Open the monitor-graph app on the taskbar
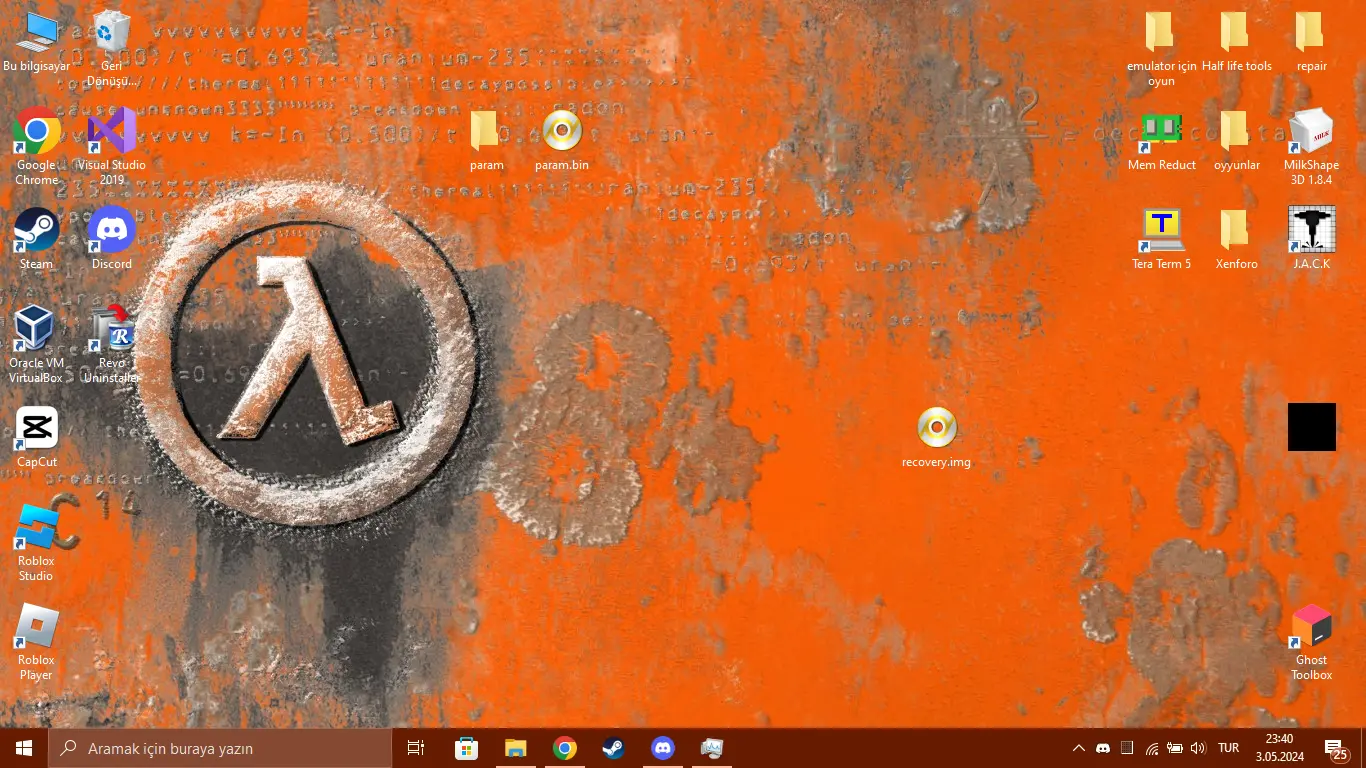 coord(711,748)
